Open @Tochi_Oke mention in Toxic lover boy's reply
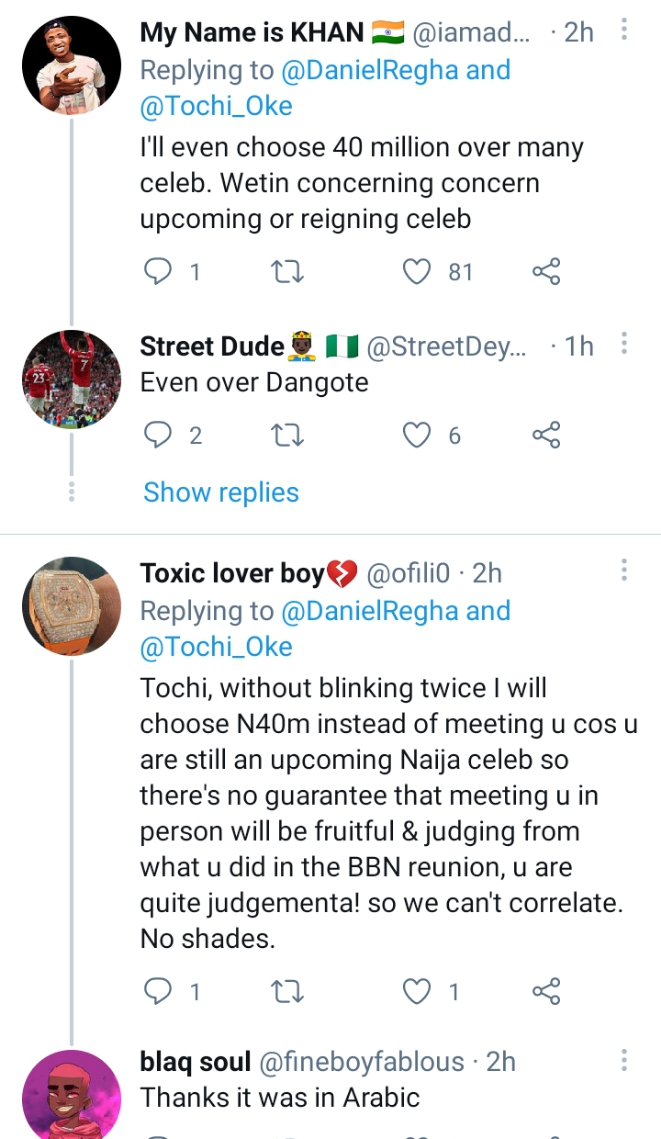Image resolution: width=661 pixels, height=1139 pixels. 216,647
